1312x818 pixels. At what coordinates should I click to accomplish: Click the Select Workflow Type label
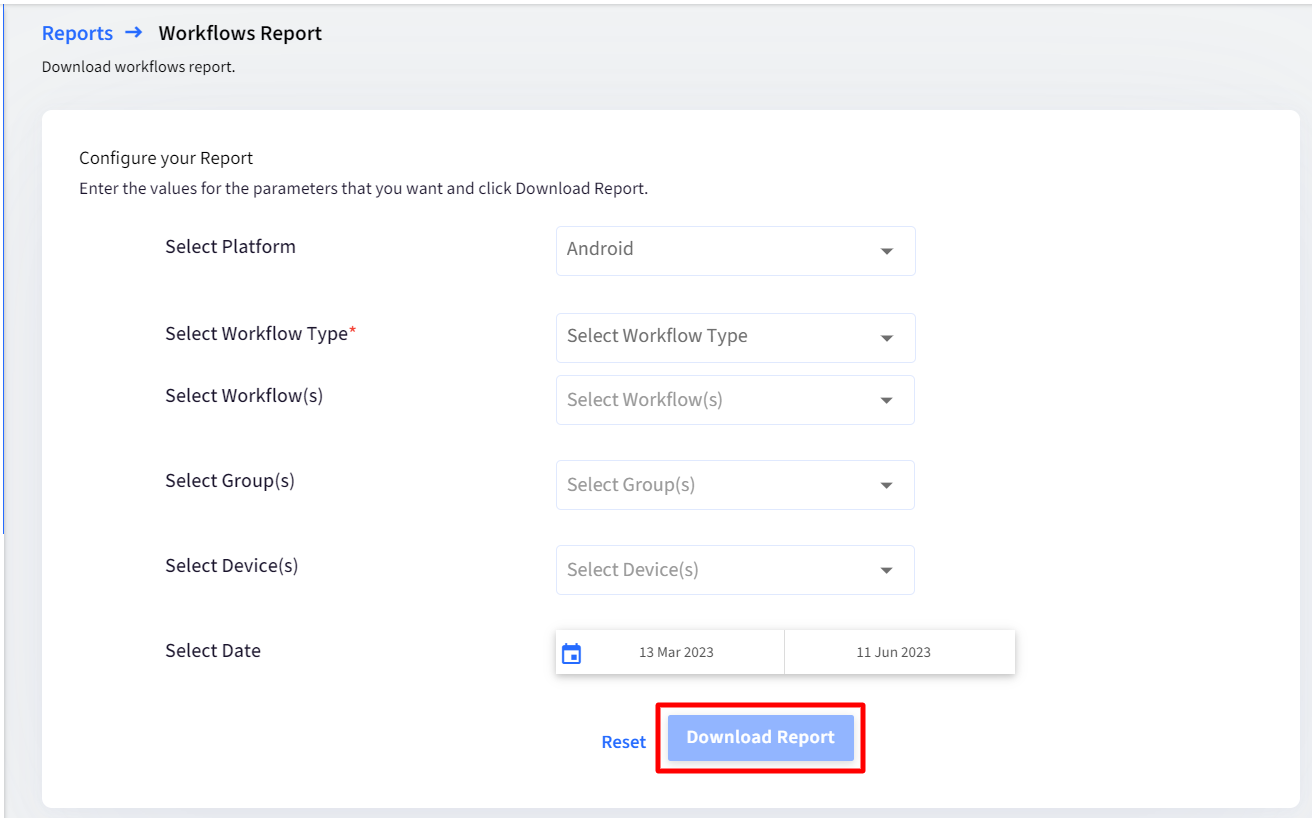point(260,334)
